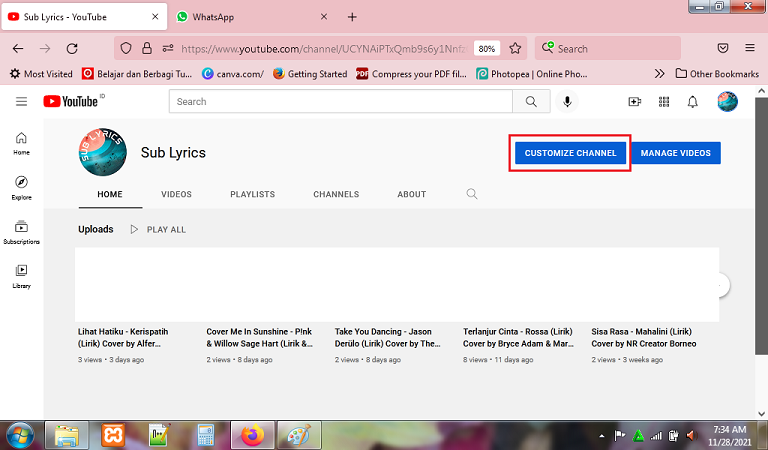
Task: Open the canva.com bookmark
Action: pyautogui.click(x=233, y=73)
